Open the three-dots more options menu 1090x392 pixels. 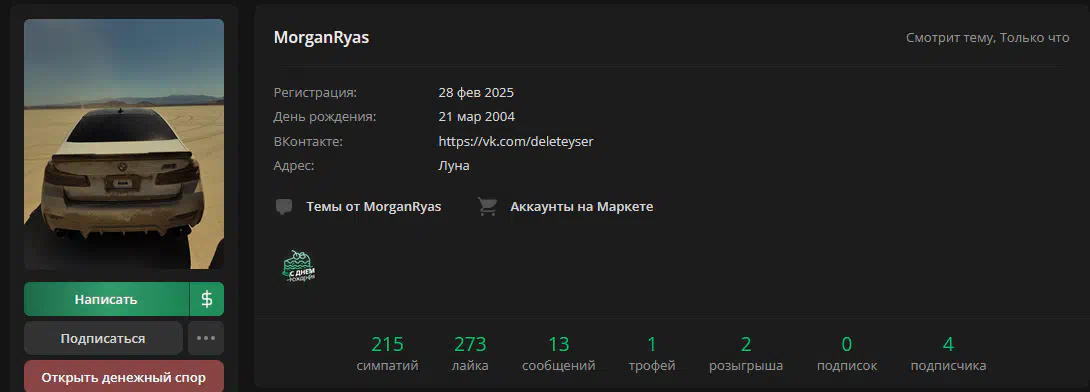(x=206, y=338)
